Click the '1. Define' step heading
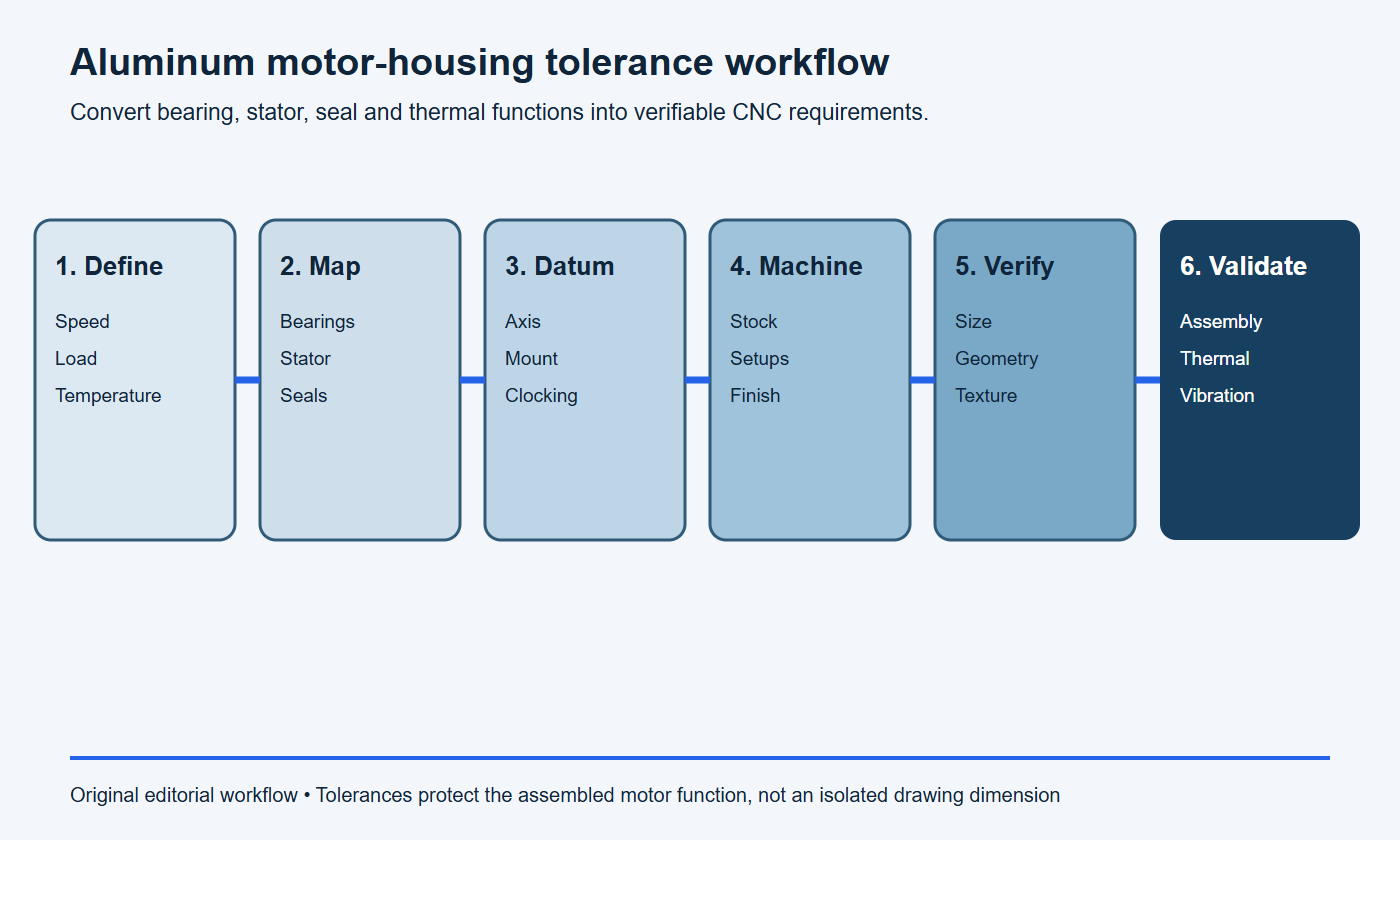This screenshot has height=900, width=1400. click(109, 266)
